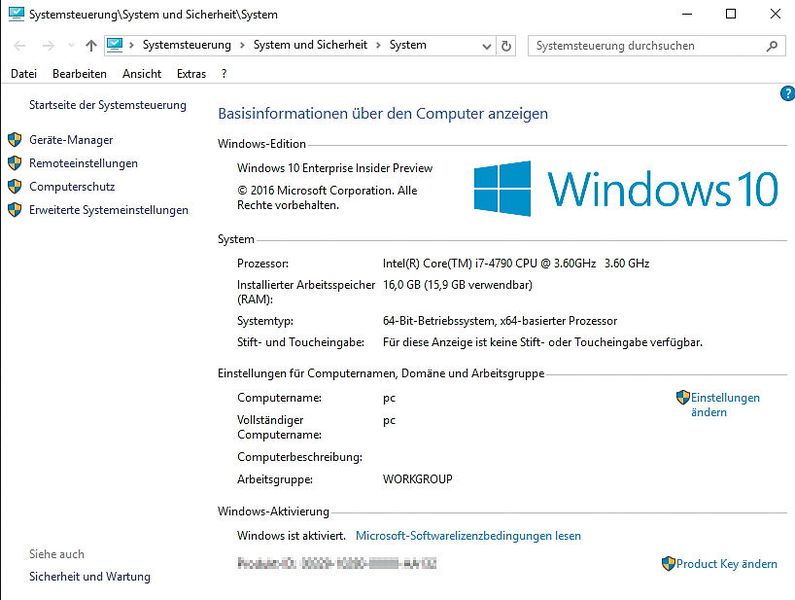Click shield icon beside Erweiterte Systemeinstellungen
The height and width of the screenshot is (600, 795).
click(x=15, y=209)
